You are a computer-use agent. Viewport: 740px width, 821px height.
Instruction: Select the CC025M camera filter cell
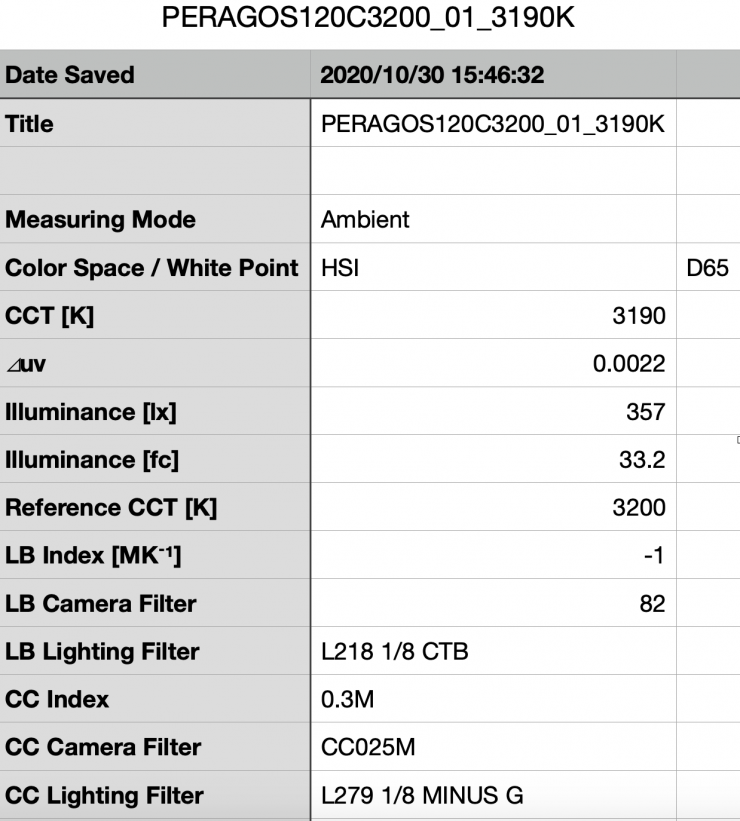[493, 747]
